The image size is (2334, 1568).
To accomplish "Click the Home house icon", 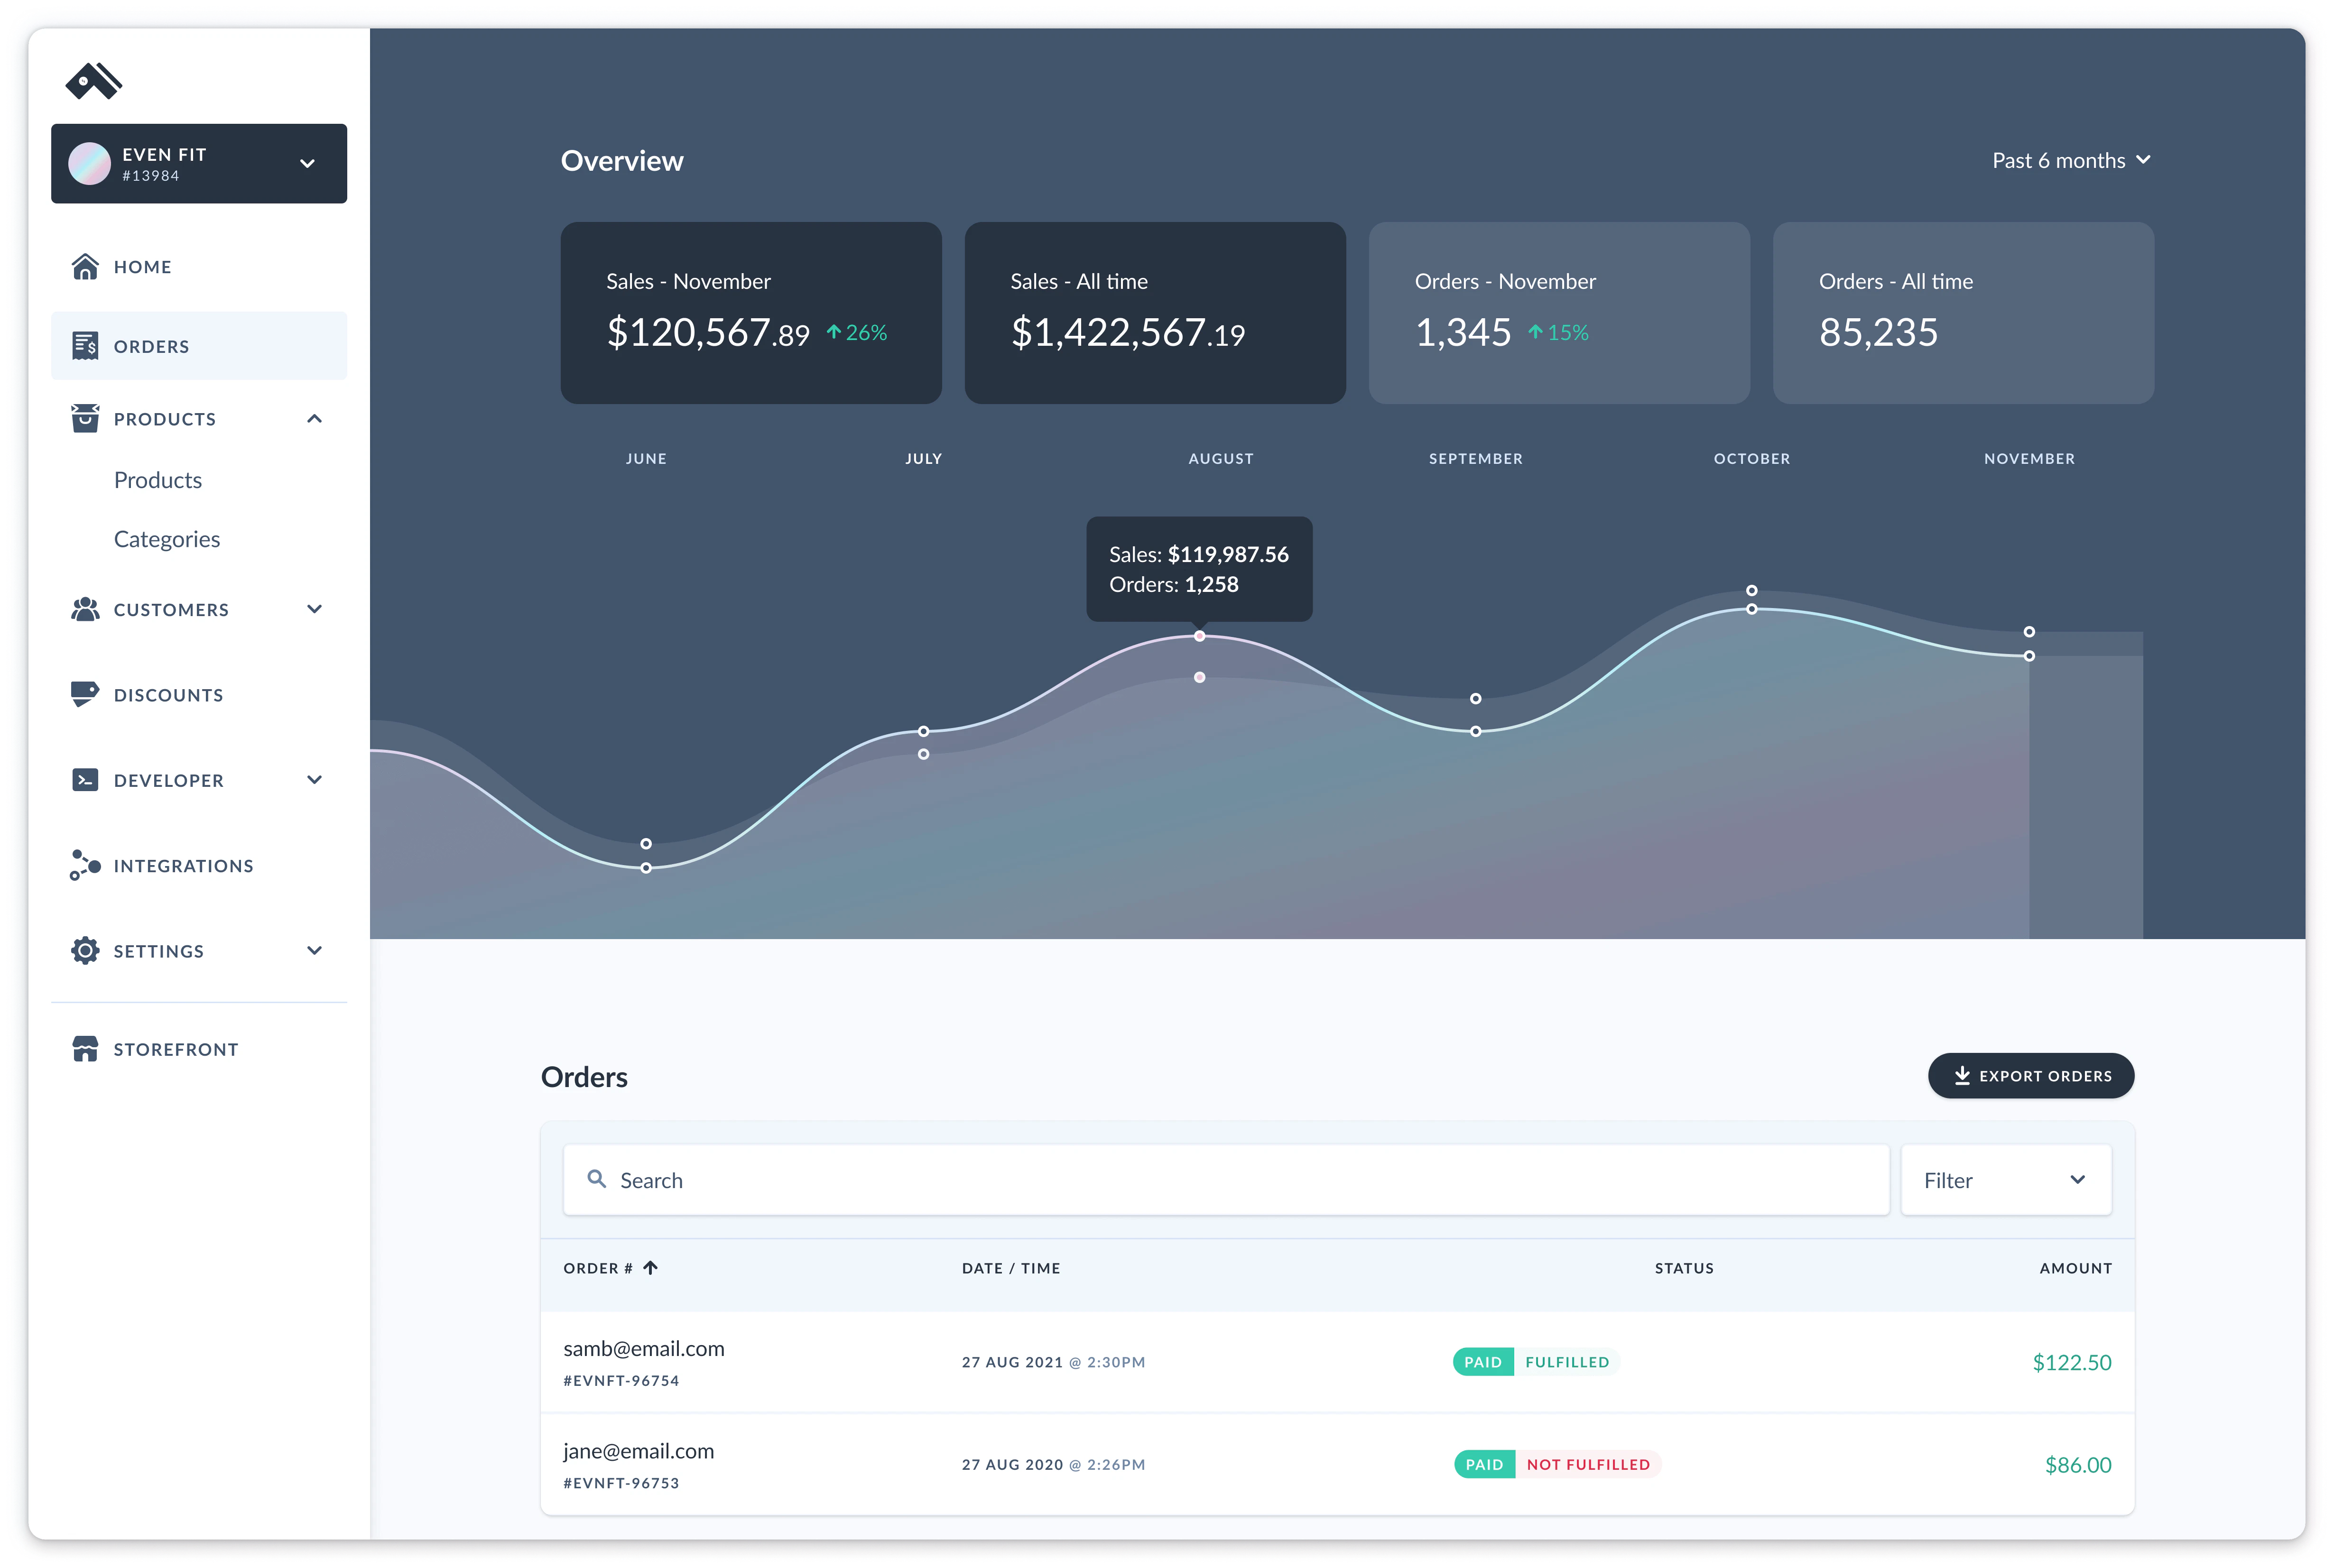I will (x=85, y=267).
